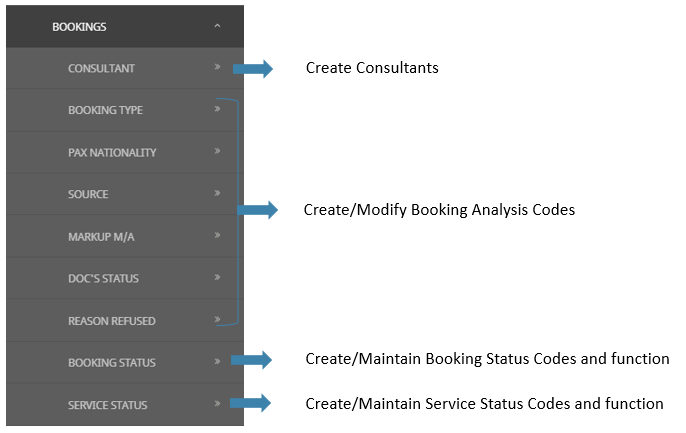Click 'Create/Maintain Service Status Codes and function' text
The width and height of the screenshot is (686, 433).
(484, 404)
